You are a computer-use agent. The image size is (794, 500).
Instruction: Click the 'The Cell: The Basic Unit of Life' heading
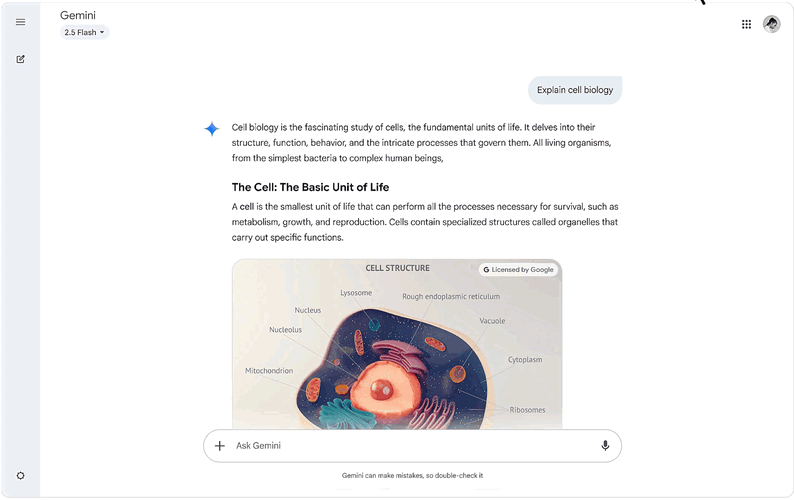(x=310, y=187)
